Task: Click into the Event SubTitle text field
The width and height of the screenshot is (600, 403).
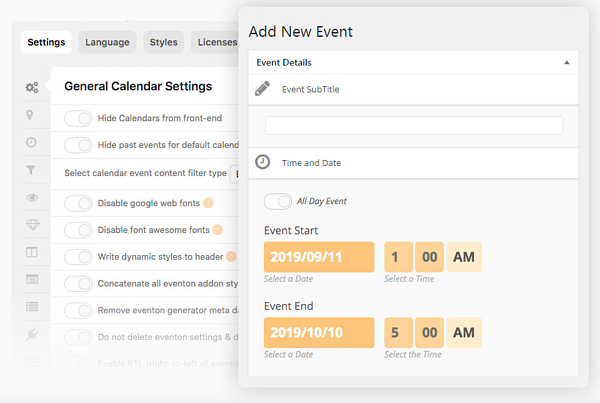Action: (x=414, y=126)
